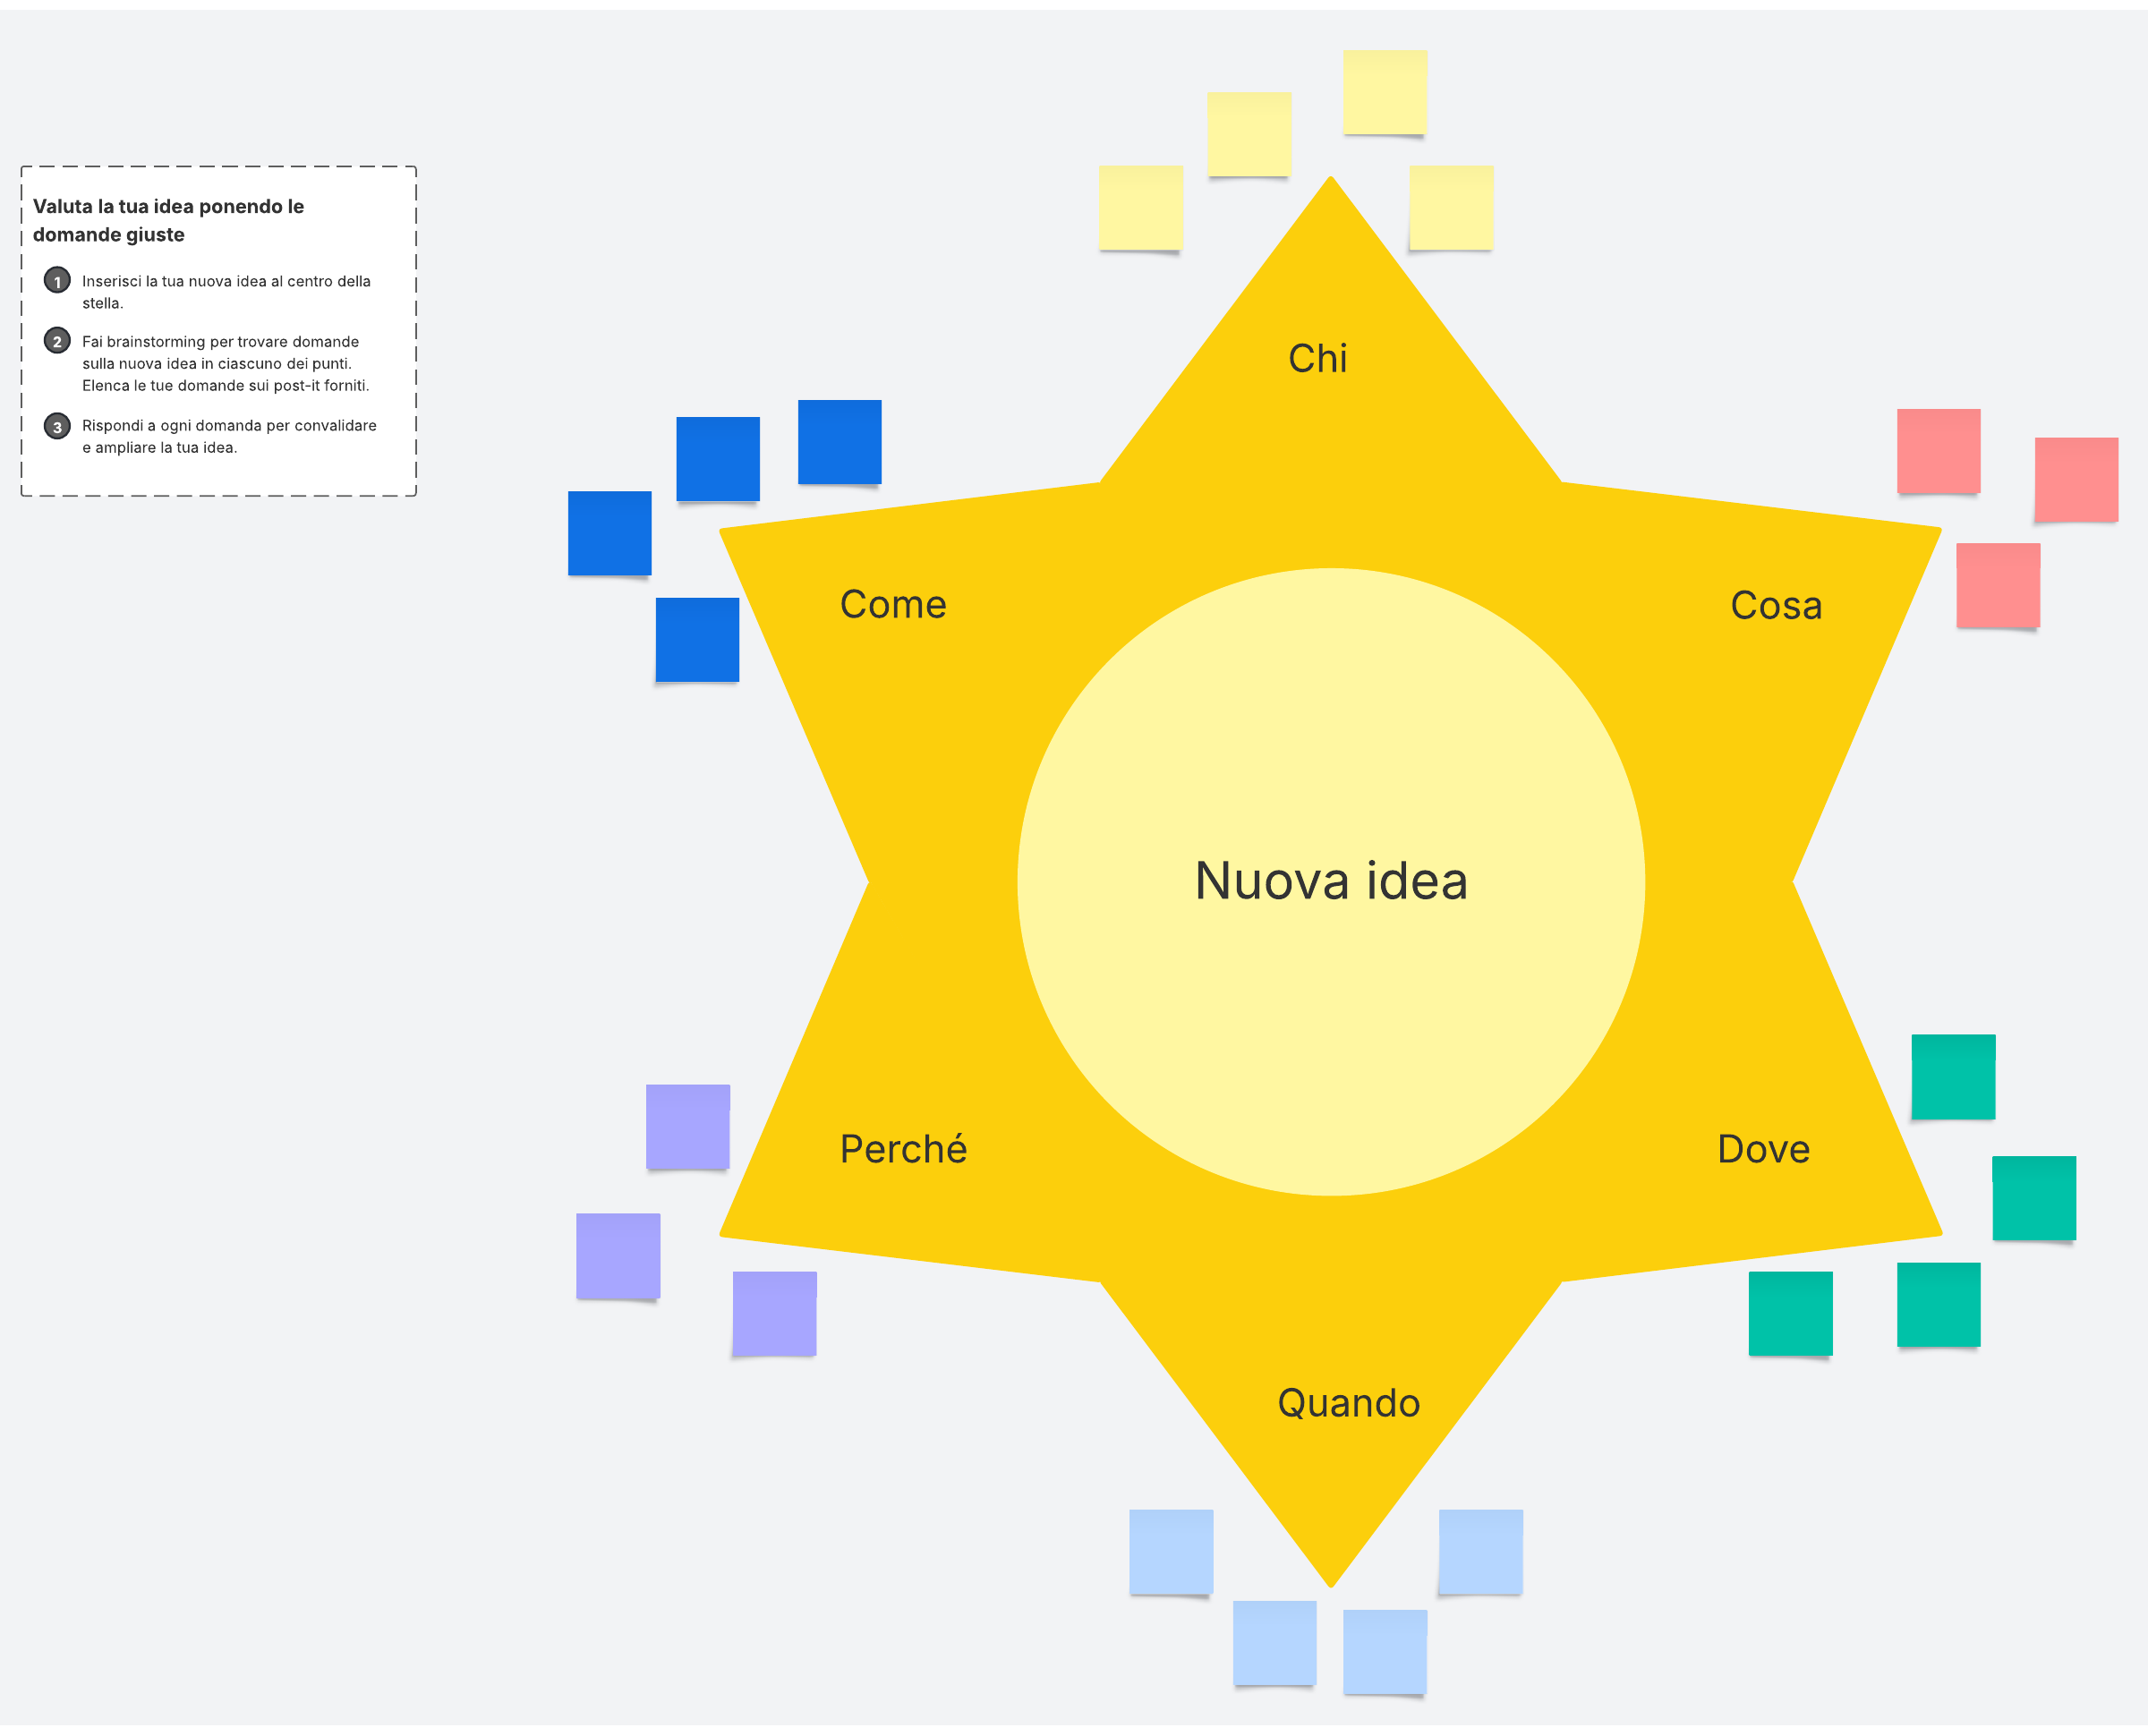This screenshot has width=2148, height=1736.
Task: Select the 'Come' star point label
Action: click(892, 604)
